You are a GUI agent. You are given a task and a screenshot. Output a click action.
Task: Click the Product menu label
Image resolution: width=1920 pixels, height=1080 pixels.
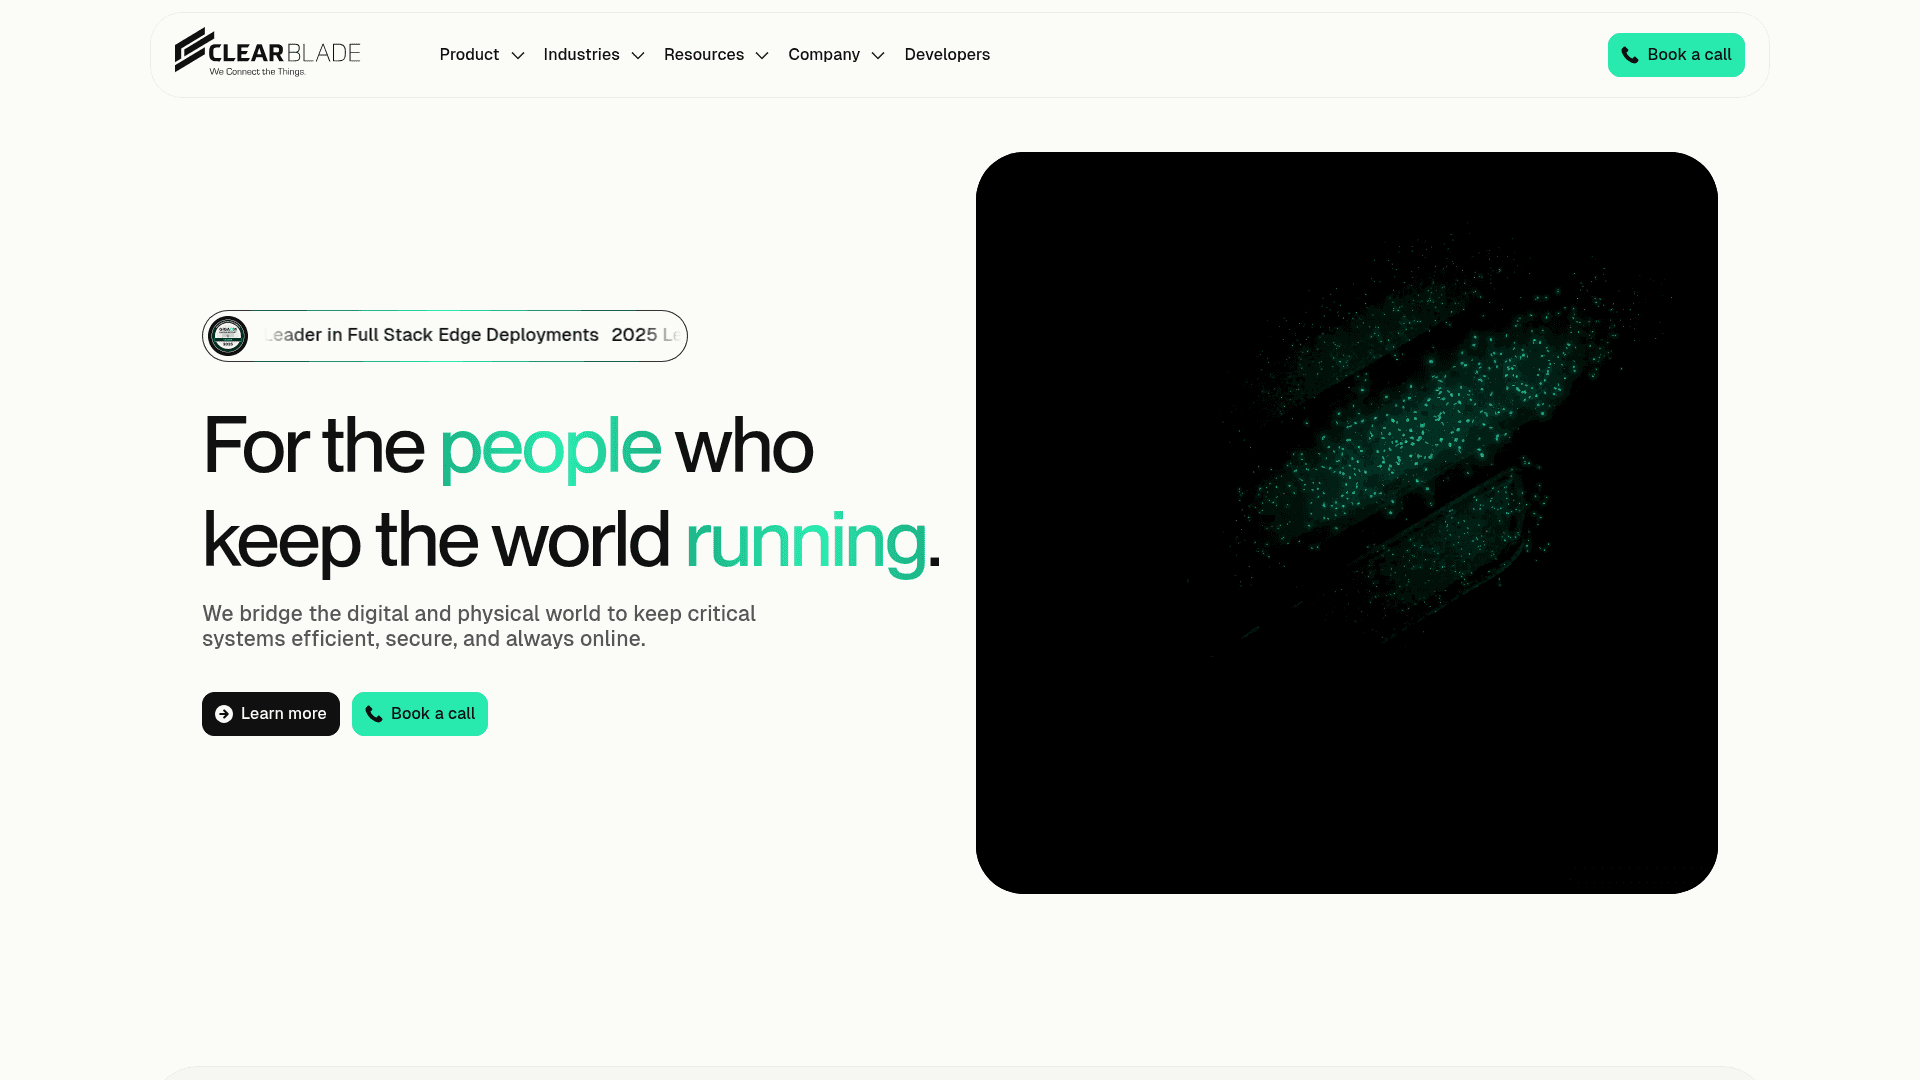469,55
